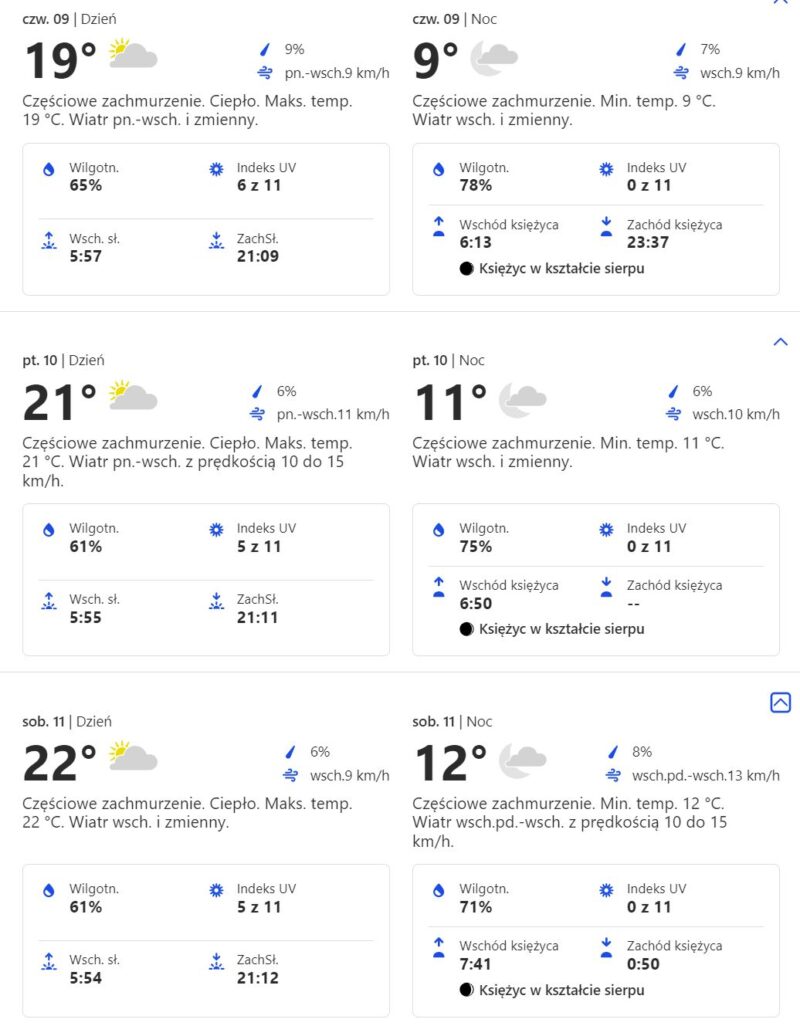Click the Friday day partly cloudy icon
The width and height of the screenshot is (800, 1026).
[133, 396]
